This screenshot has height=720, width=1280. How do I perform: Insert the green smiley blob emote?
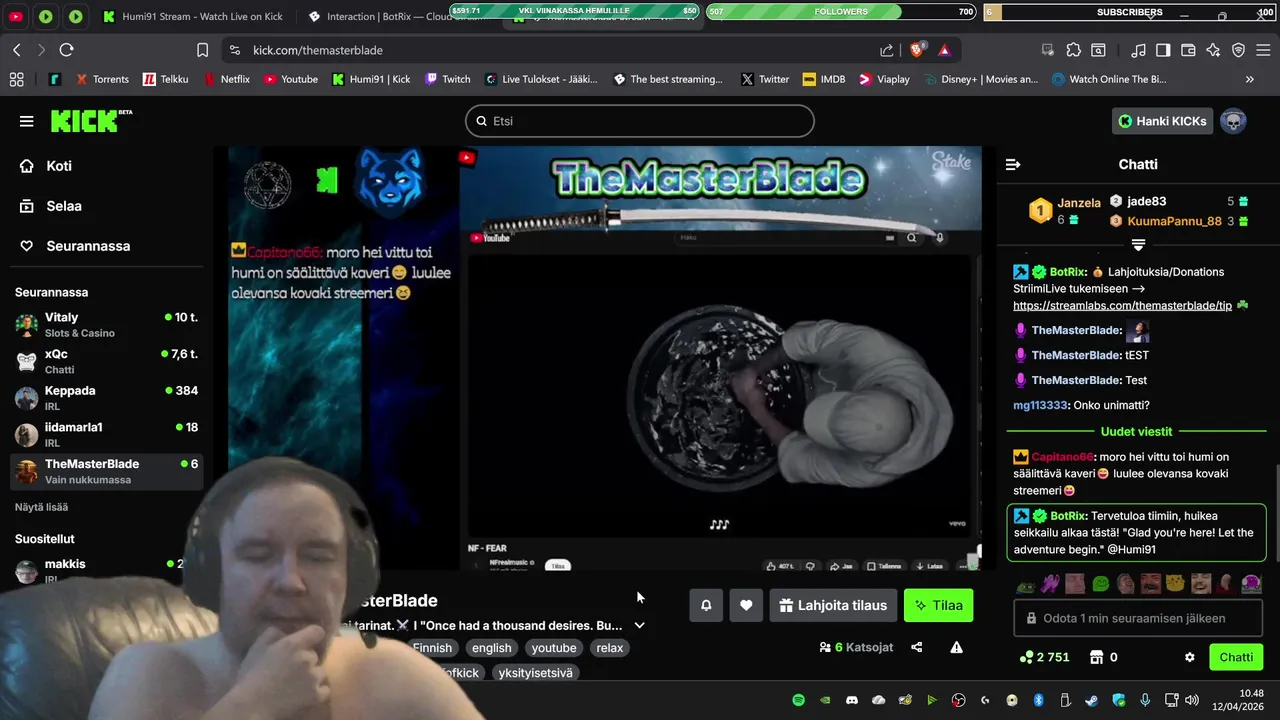[1101, 583]
